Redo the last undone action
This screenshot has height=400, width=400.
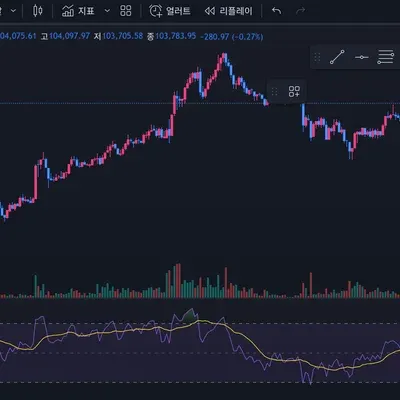300,11
